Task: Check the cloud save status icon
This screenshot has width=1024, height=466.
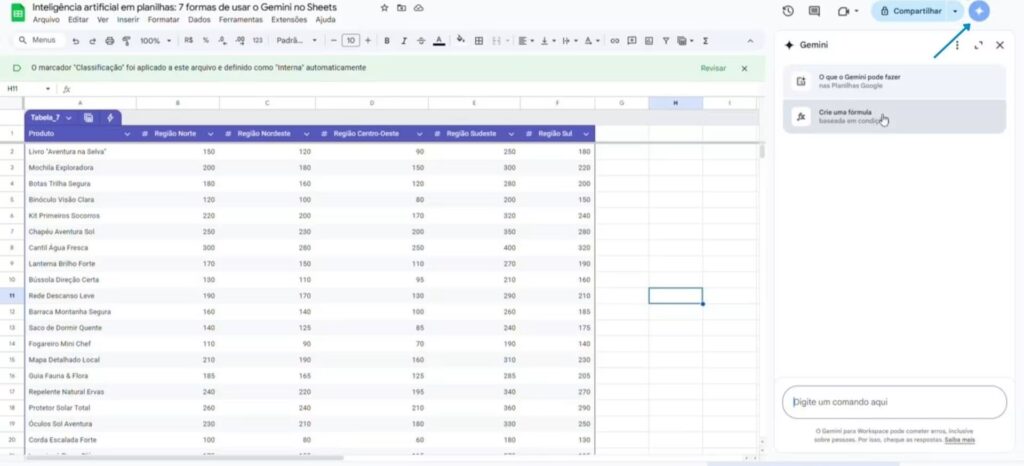Action: point(419,8)
